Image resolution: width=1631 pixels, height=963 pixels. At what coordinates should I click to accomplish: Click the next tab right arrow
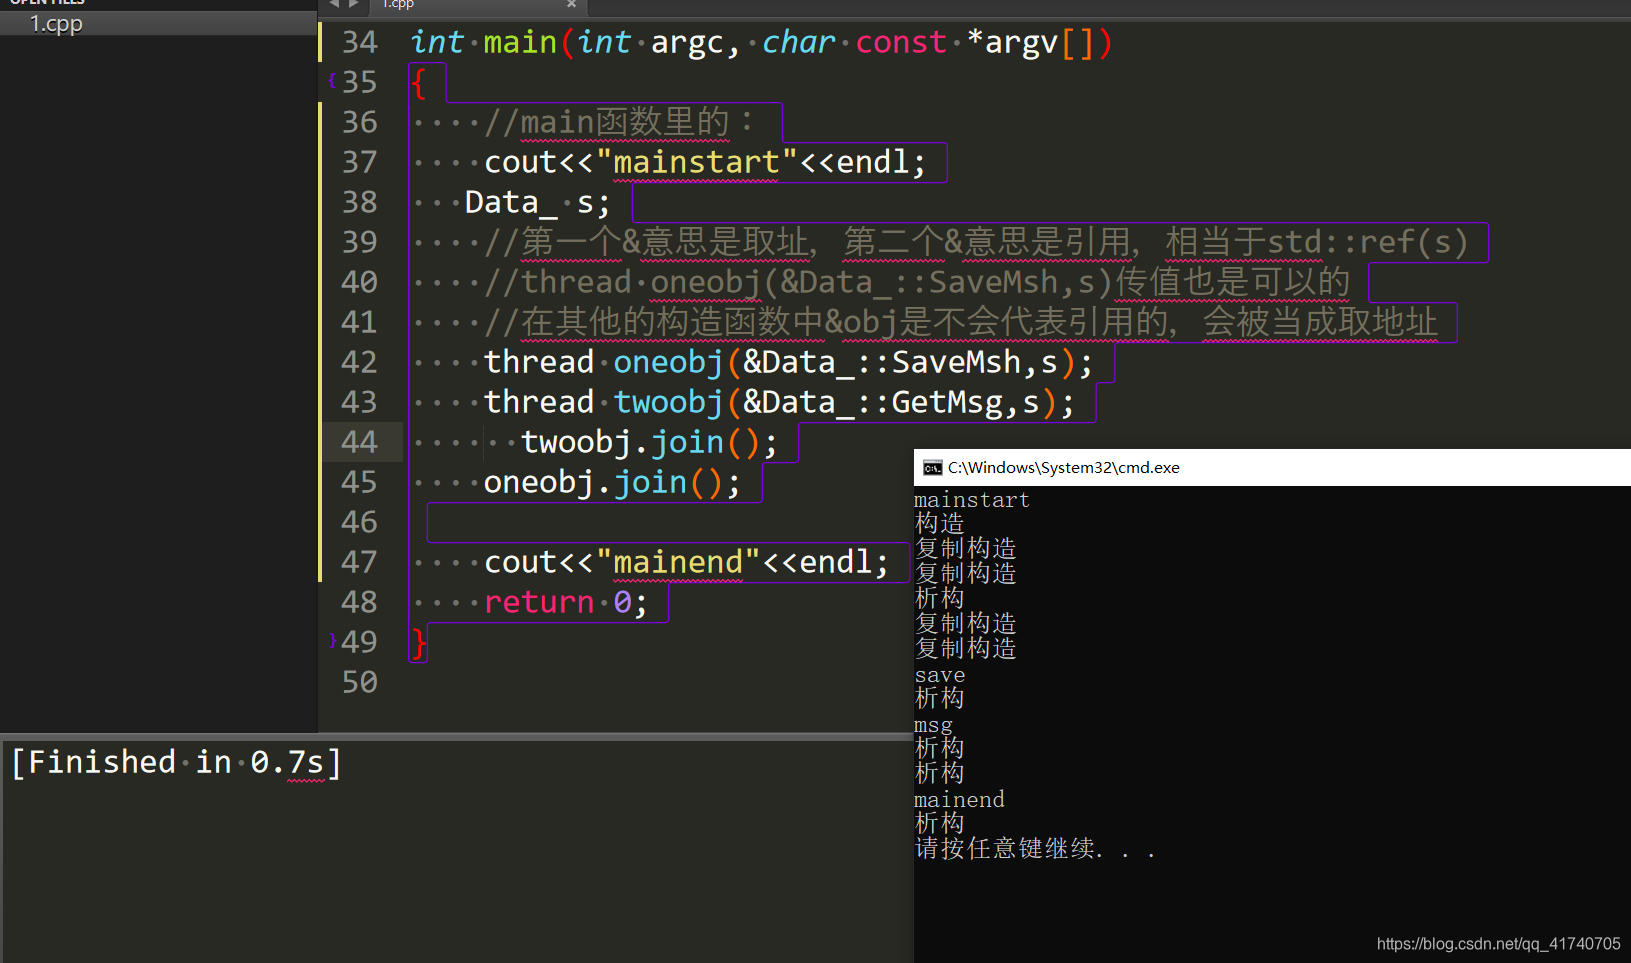click(x=353, y=4)
